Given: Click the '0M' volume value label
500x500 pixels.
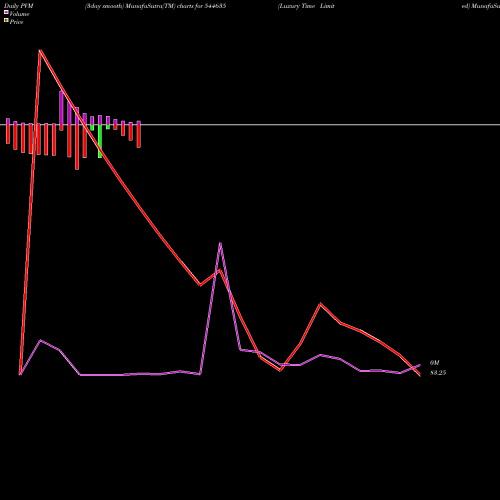Looking at the screenshot, I should [x=435, y=363].
